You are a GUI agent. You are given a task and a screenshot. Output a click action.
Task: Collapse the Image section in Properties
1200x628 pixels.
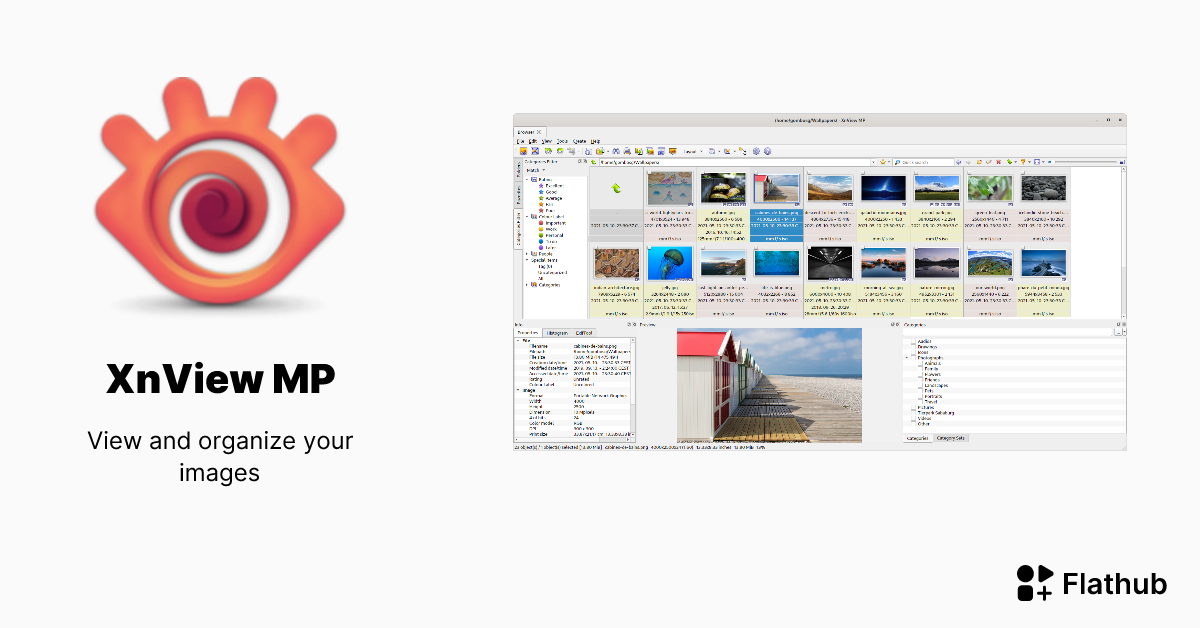pyautogui.click(x=518, y=390)
